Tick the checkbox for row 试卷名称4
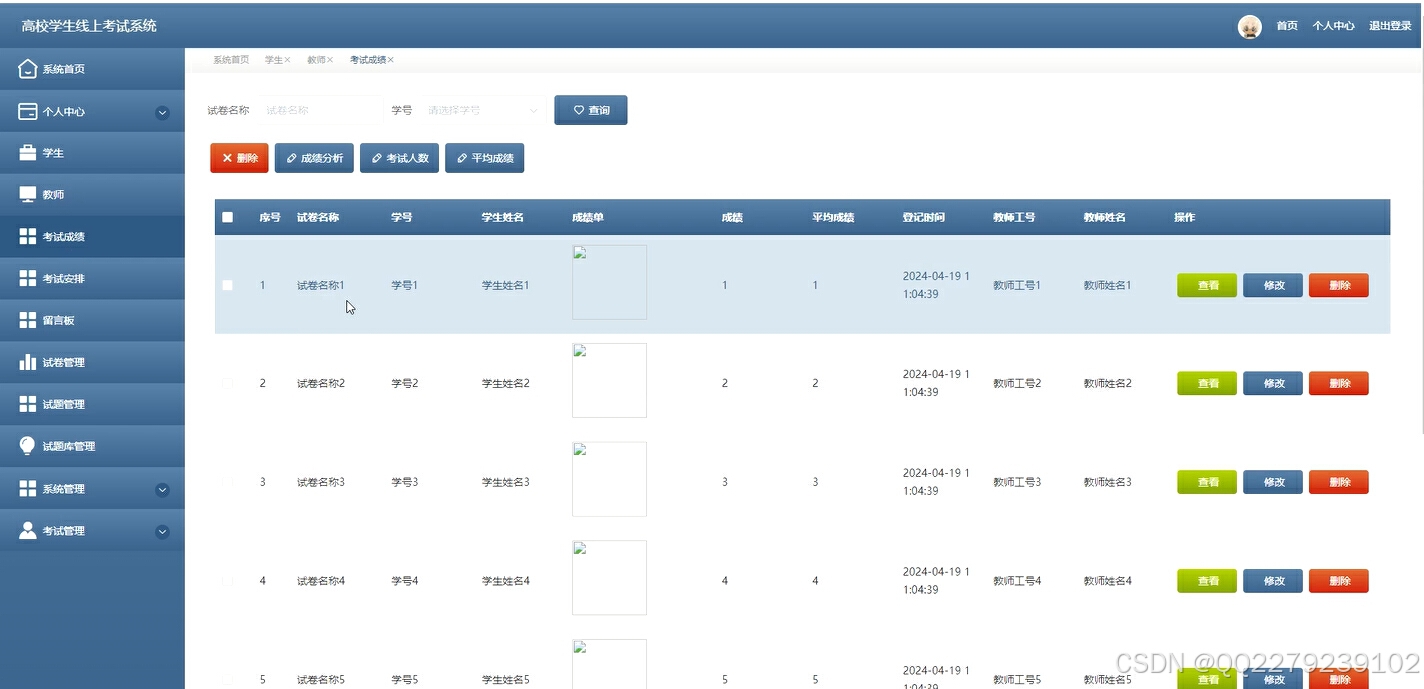Viewport: 1424px width, 689px height. 227,580
